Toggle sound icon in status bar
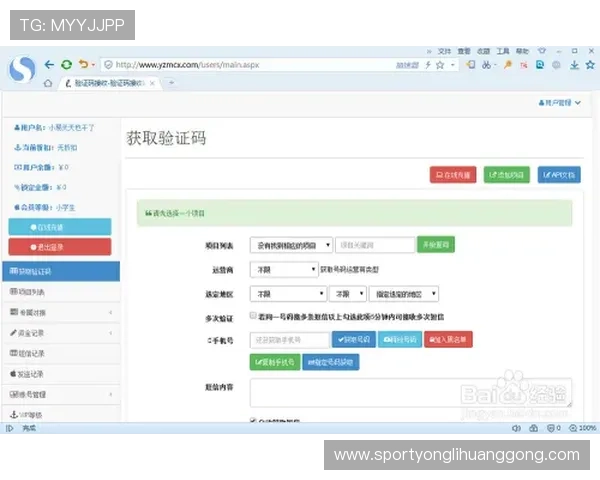This screenshot has width=600, height=480. coord(516,428)
